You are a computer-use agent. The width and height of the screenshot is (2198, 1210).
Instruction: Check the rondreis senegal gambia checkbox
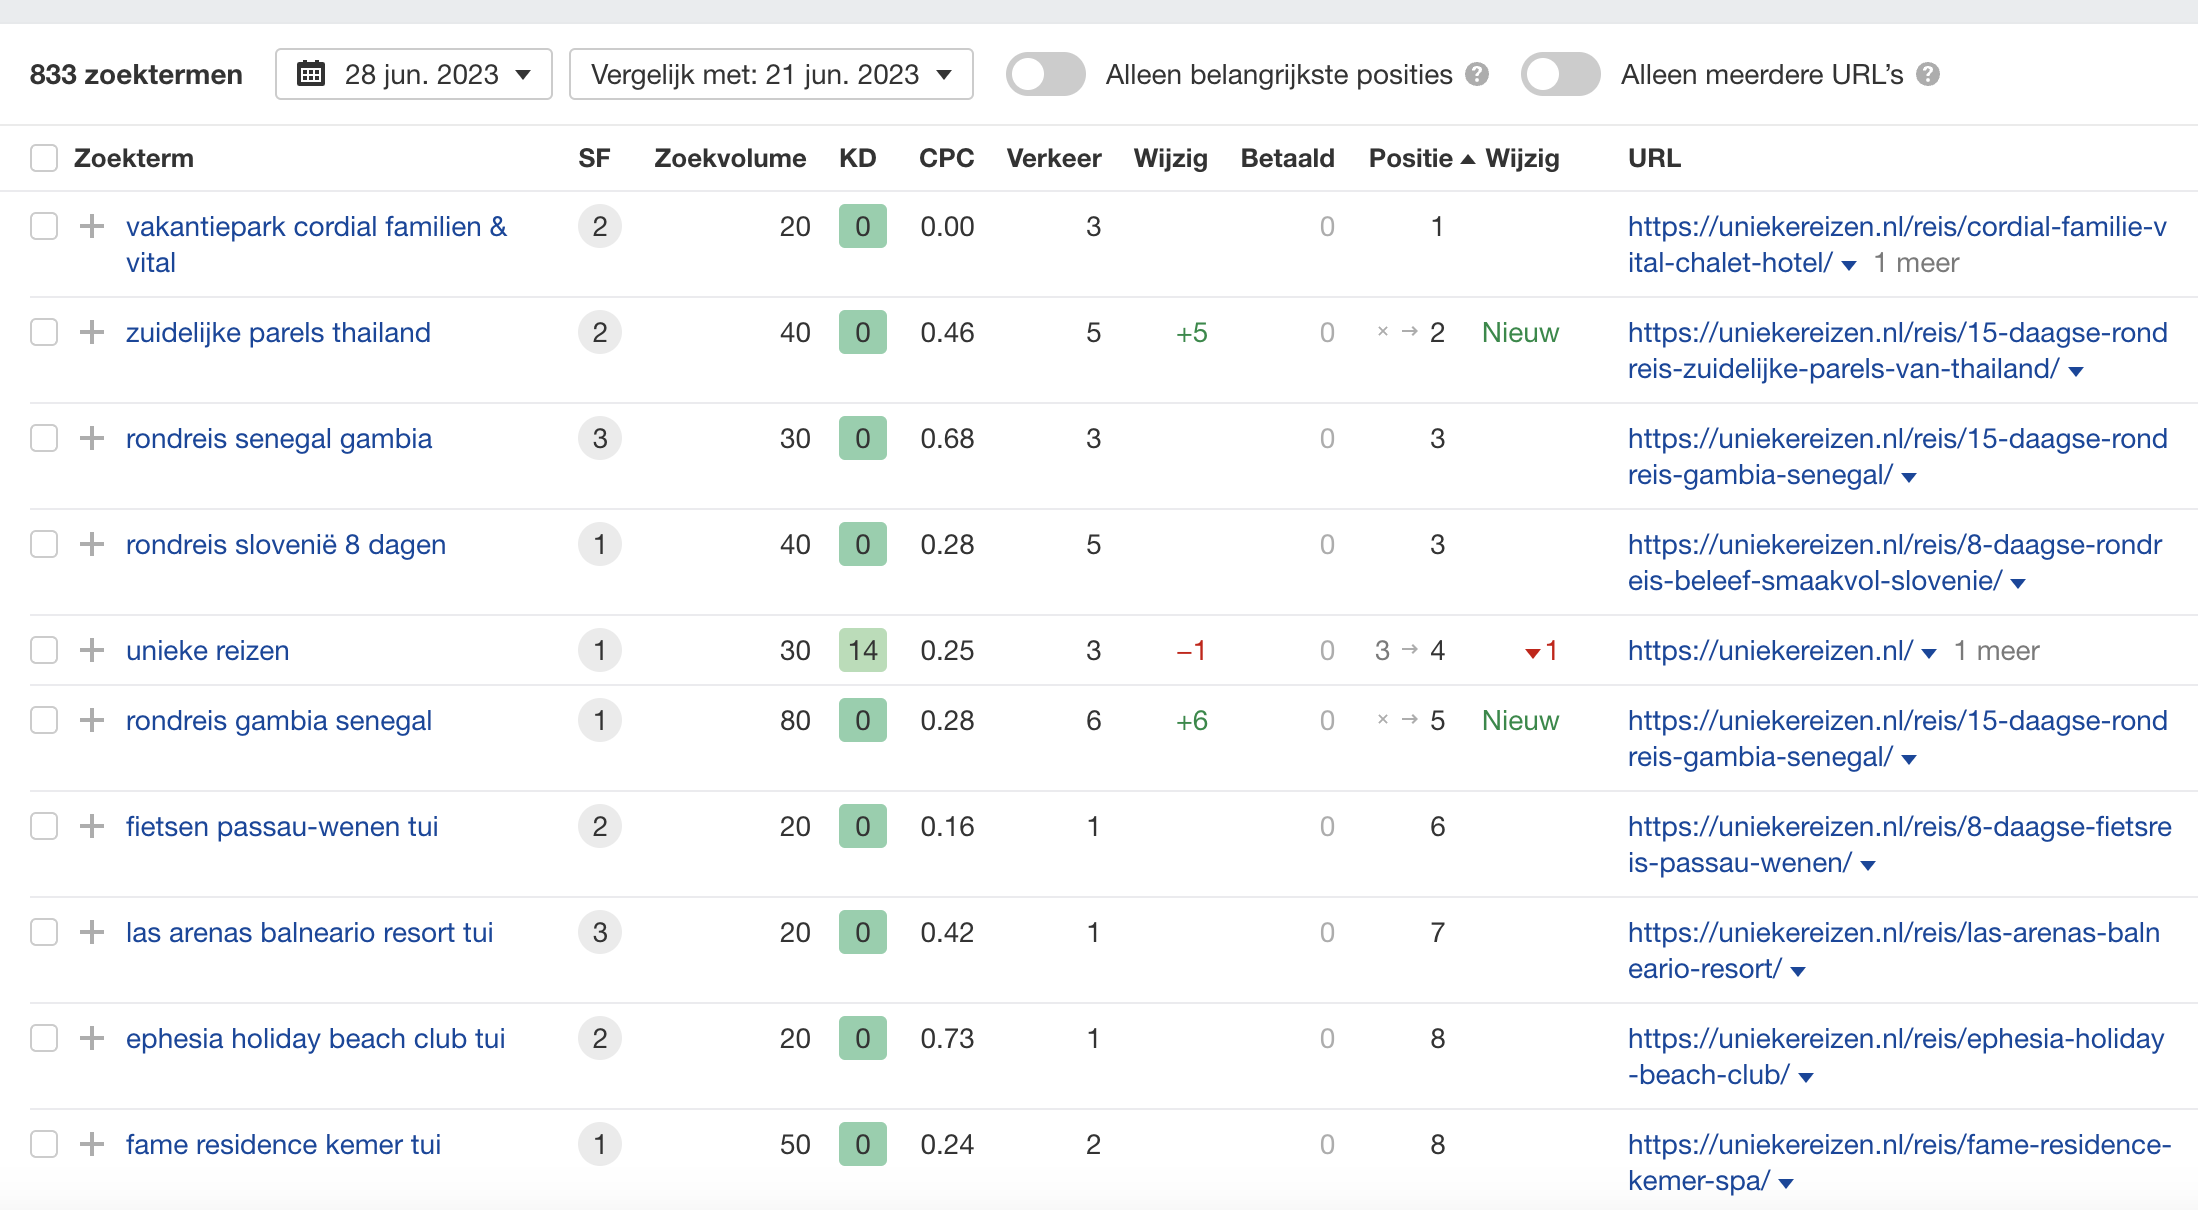tap(44, 438)
